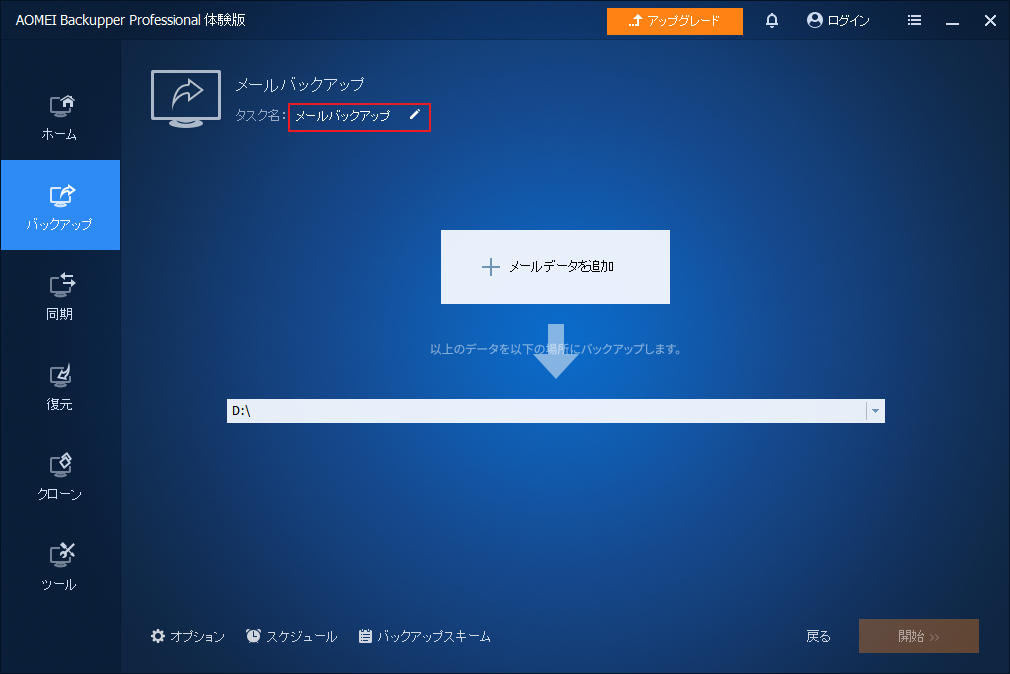The width and height of the screenshot is (1010, 674).
Task: Open the 復元 (Restore) section
Action: tap(60, 387)
